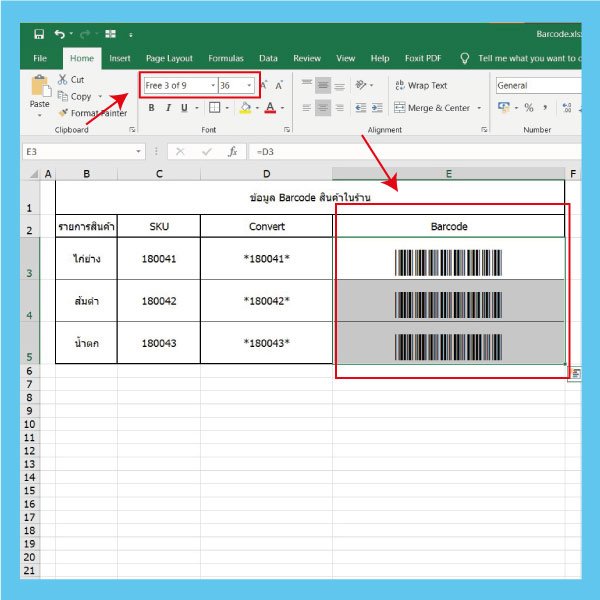Open Merge & Center dropdown arrow
The width and height of the screenshot is (600, 600).
(479, 108)
